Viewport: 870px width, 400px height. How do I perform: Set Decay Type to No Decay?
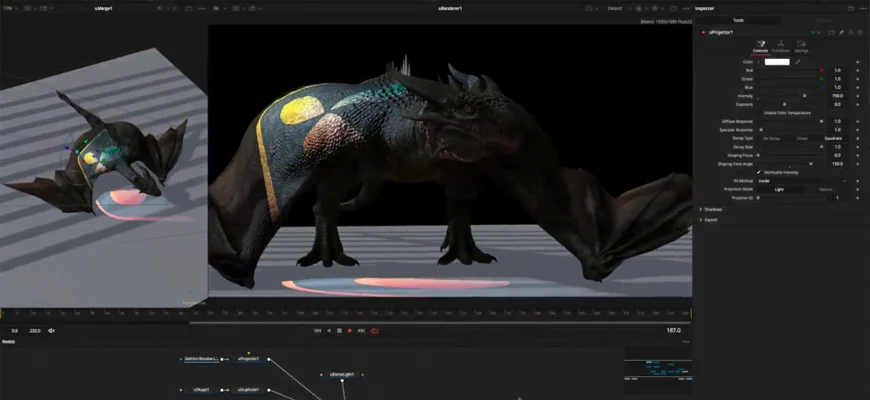771,138
